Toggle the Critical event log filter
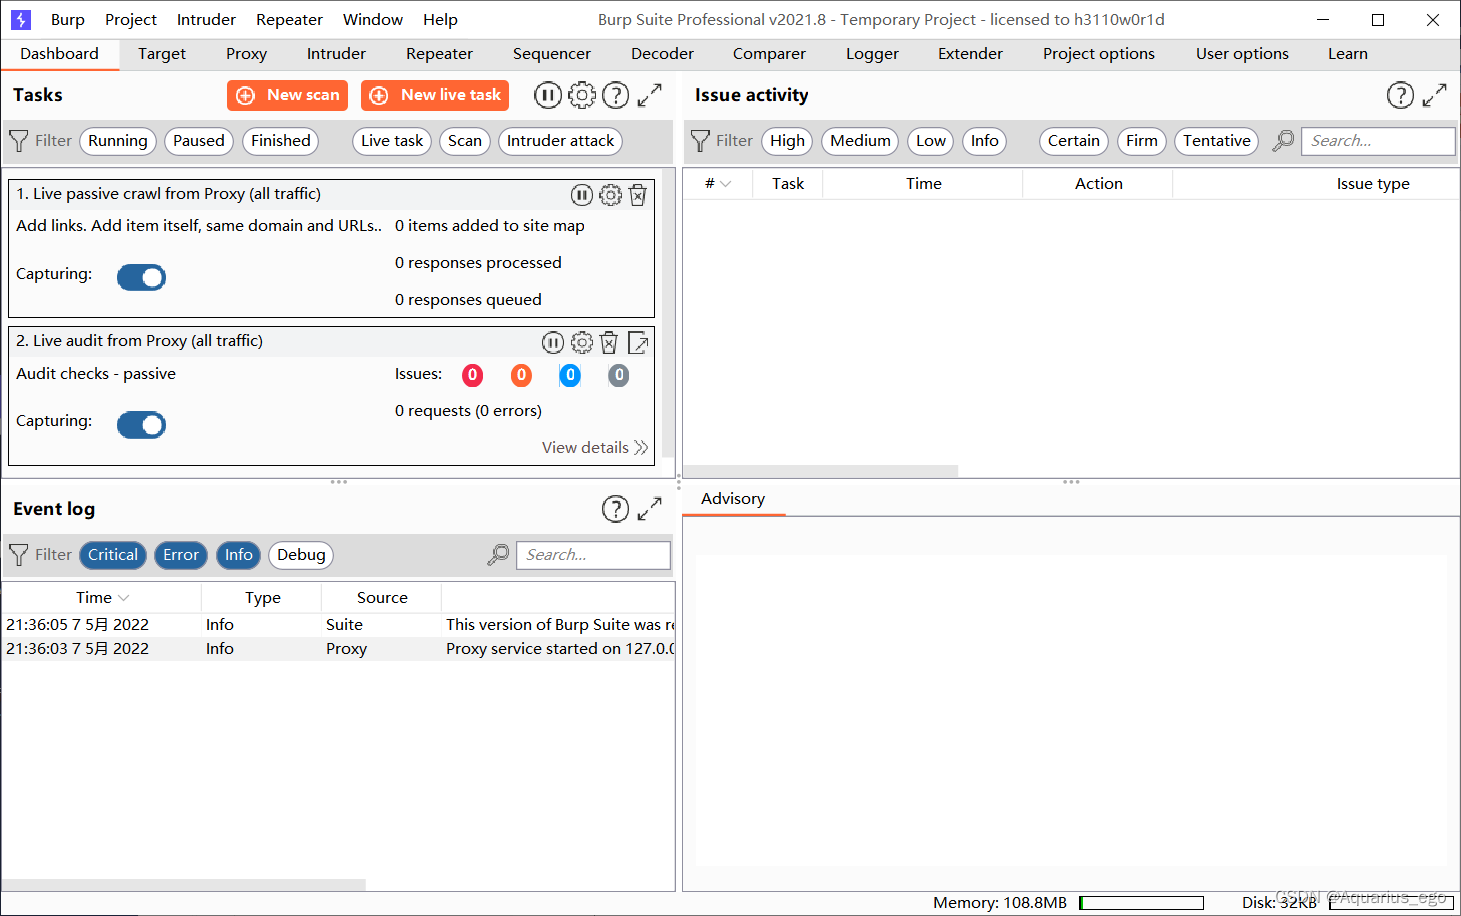Image resolution: width=1461 pixels, height=916 pixels. point(113,555)
